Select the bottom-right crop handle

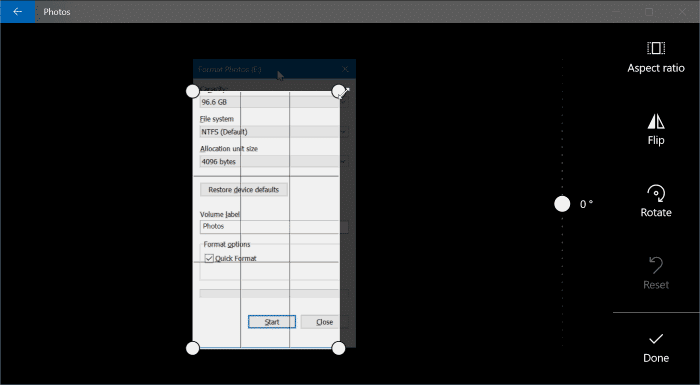click(x=339, y=348)
